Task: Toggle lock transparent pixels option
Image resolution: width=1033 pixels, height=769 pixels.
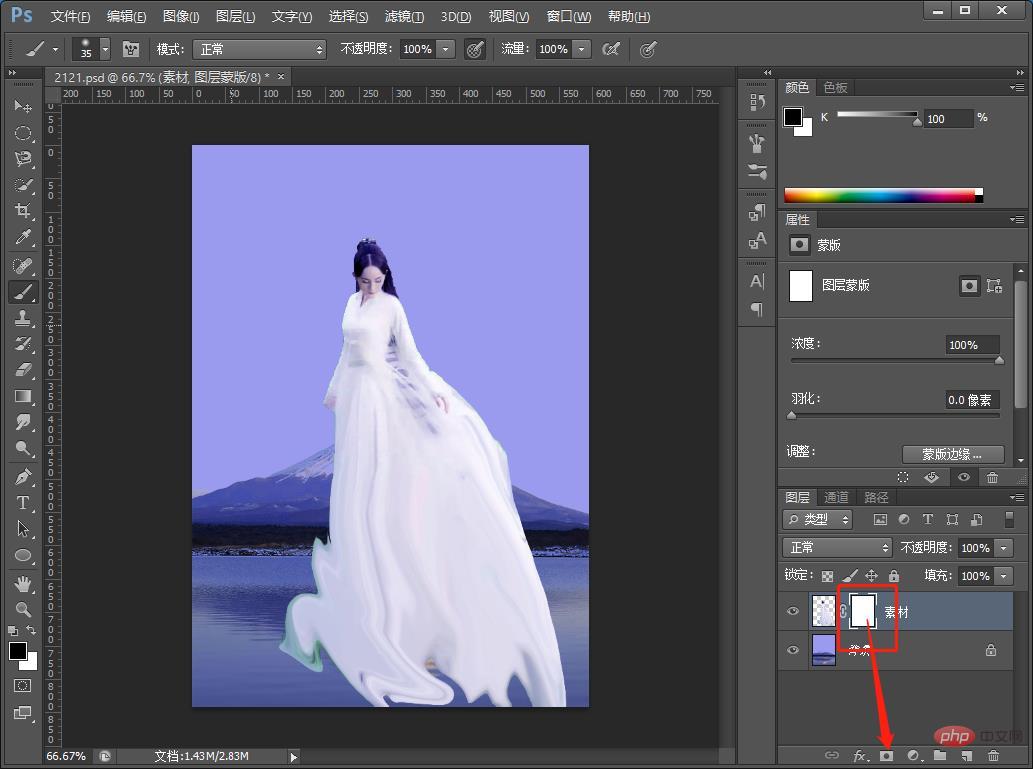Action: [827, 576]
